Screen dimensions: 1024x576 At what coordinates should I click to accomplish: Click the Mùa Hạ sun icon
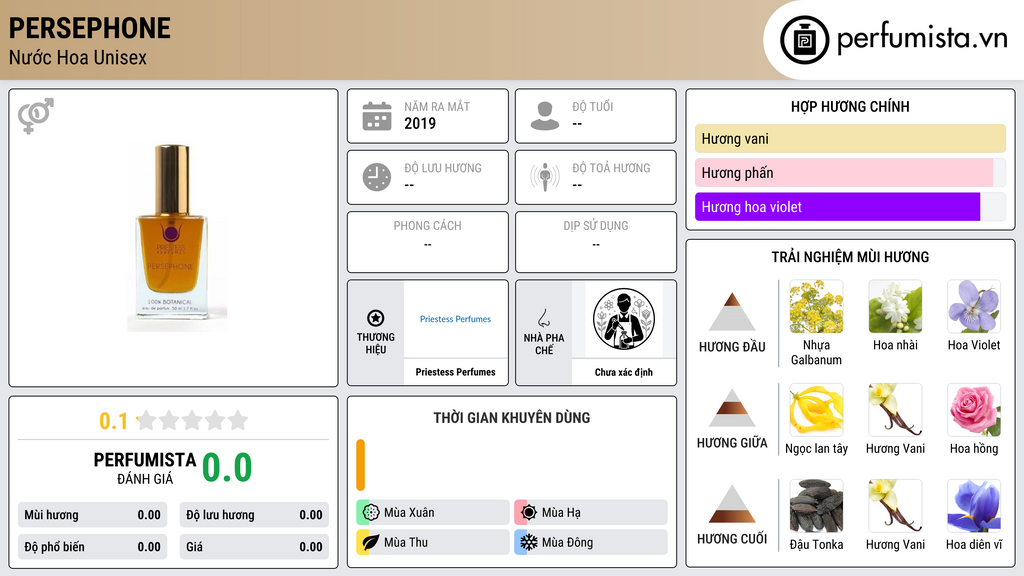pyautogui.click(x=529, y=512)
